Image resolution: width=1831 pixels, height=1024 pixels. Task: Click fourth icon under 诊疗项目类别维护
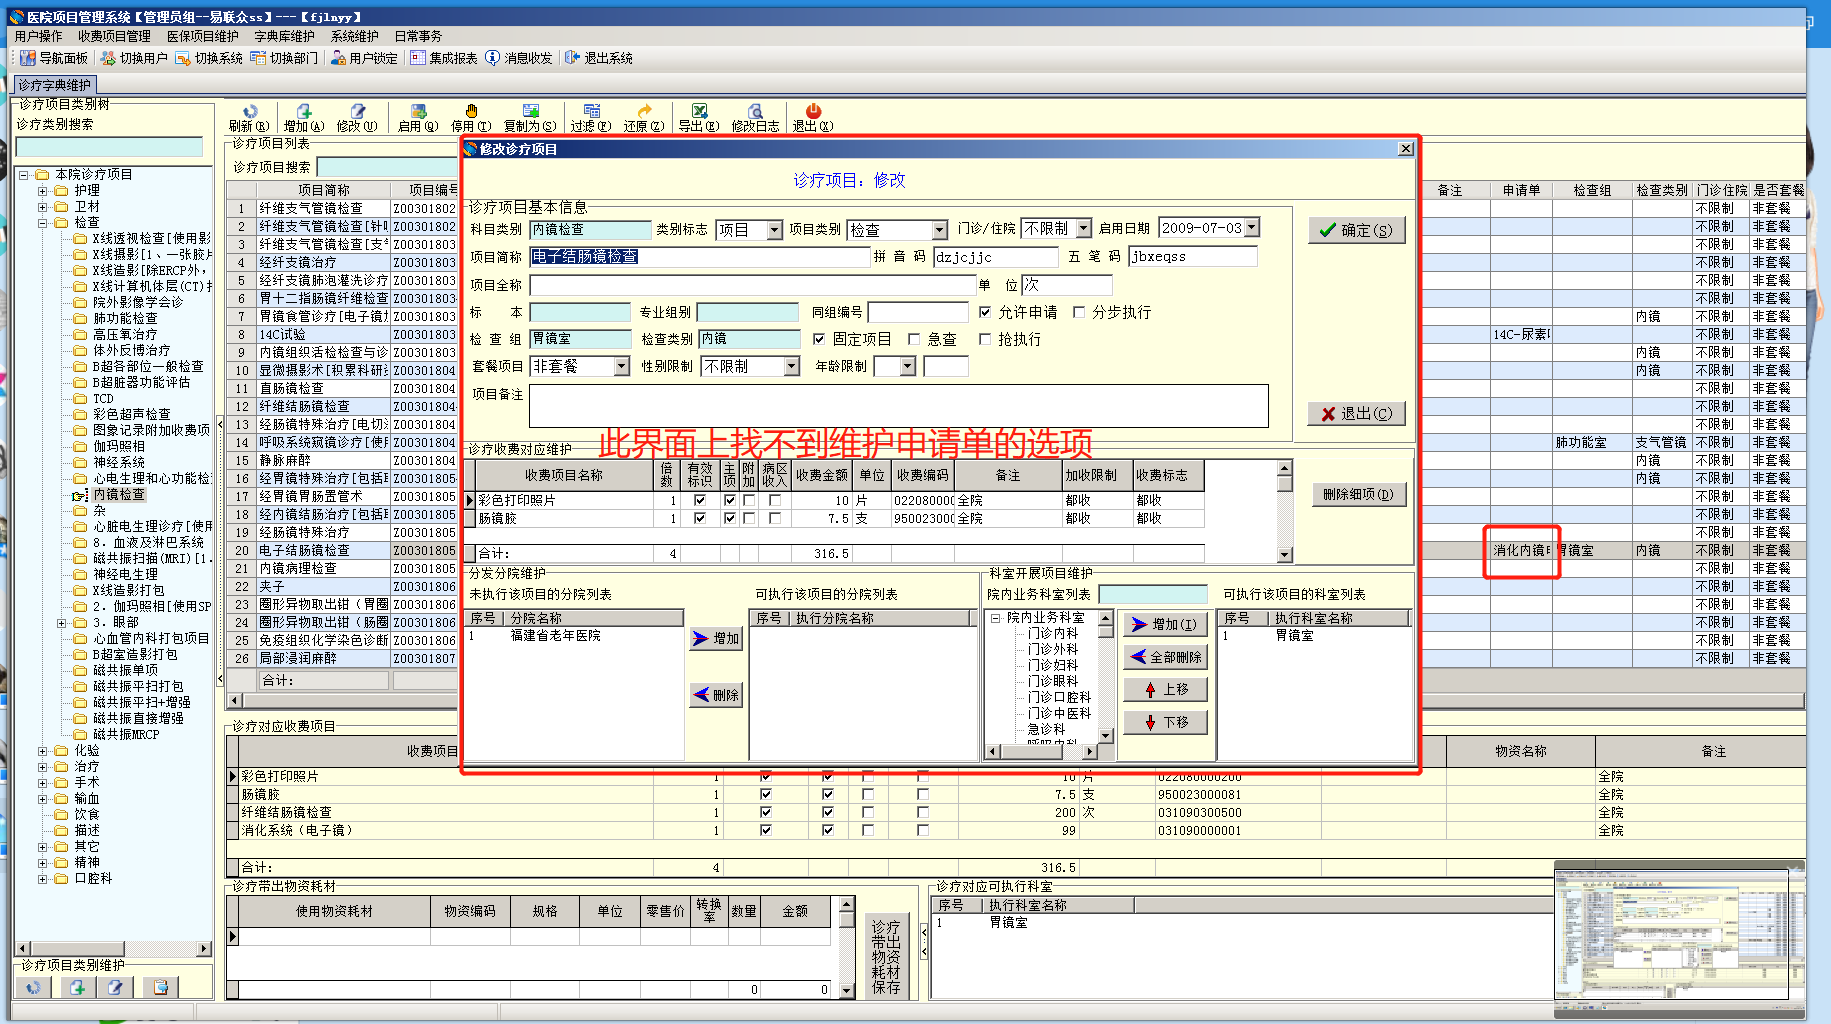160,987
